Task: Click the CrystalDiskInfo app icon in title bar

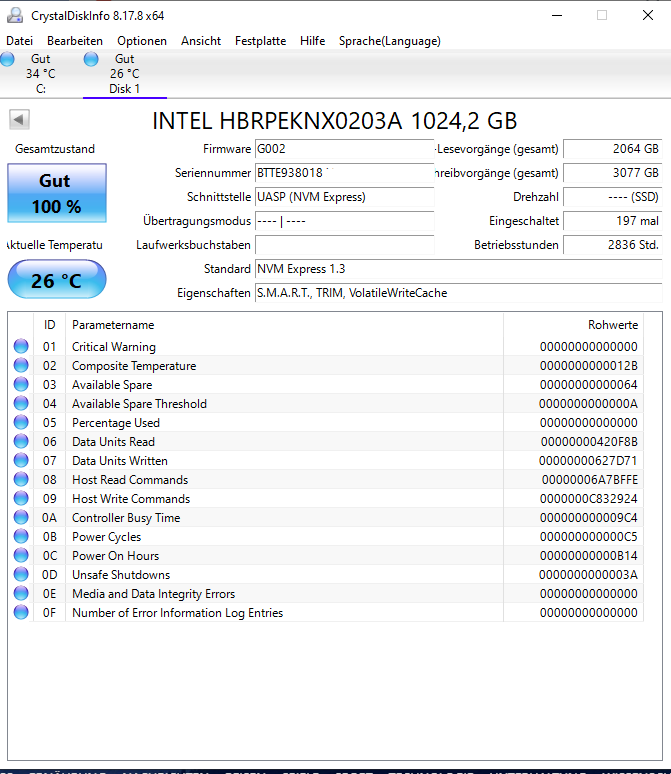Action: 15,15
